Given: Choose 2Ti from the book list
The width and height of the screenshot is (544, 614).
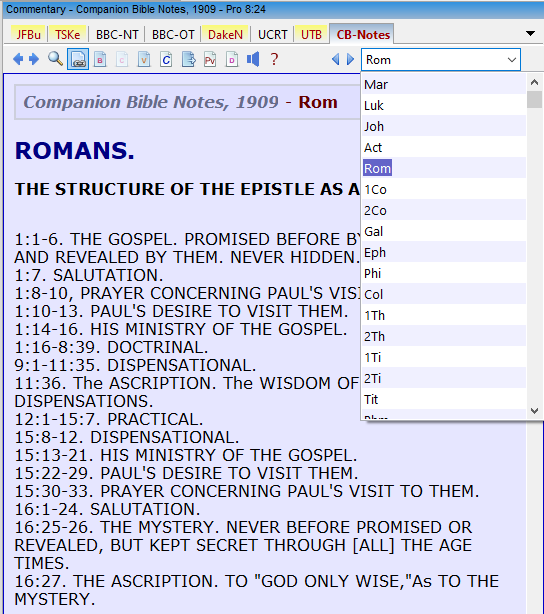Looking at the screenshot, I should (444, 379).
